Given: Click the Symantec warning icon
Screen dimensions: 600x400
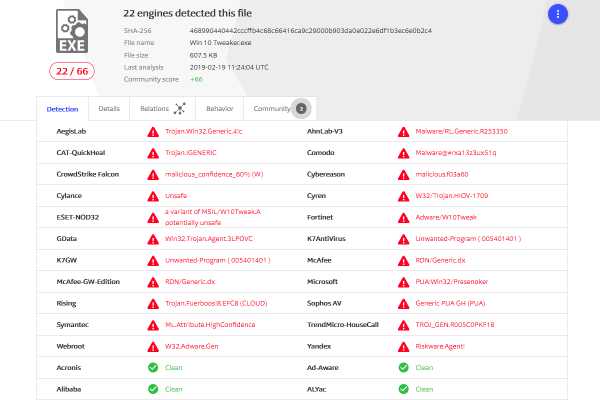Looking at the screenshot, I should (153, 325).
